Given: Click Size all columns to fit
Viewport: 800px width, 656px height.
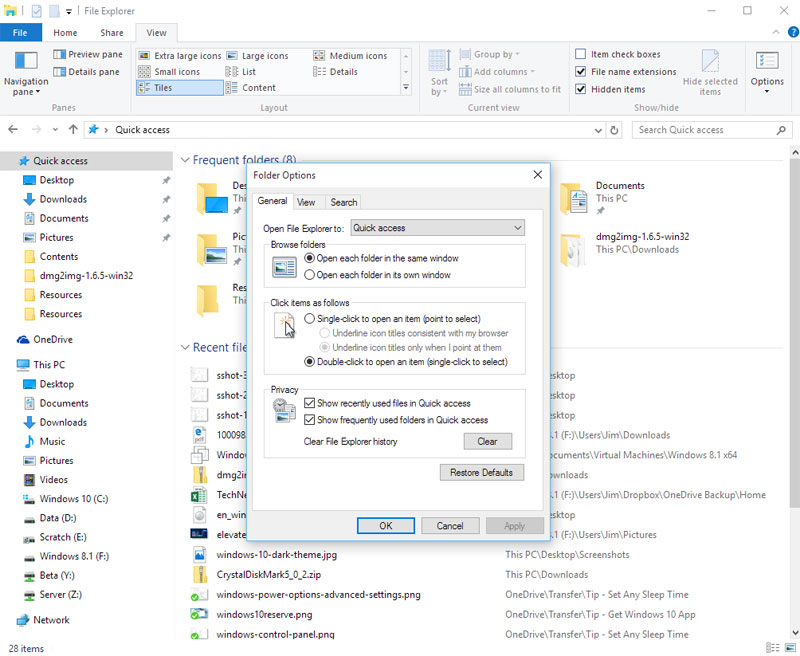Looking at the screenshot, I should click(510, 89).
